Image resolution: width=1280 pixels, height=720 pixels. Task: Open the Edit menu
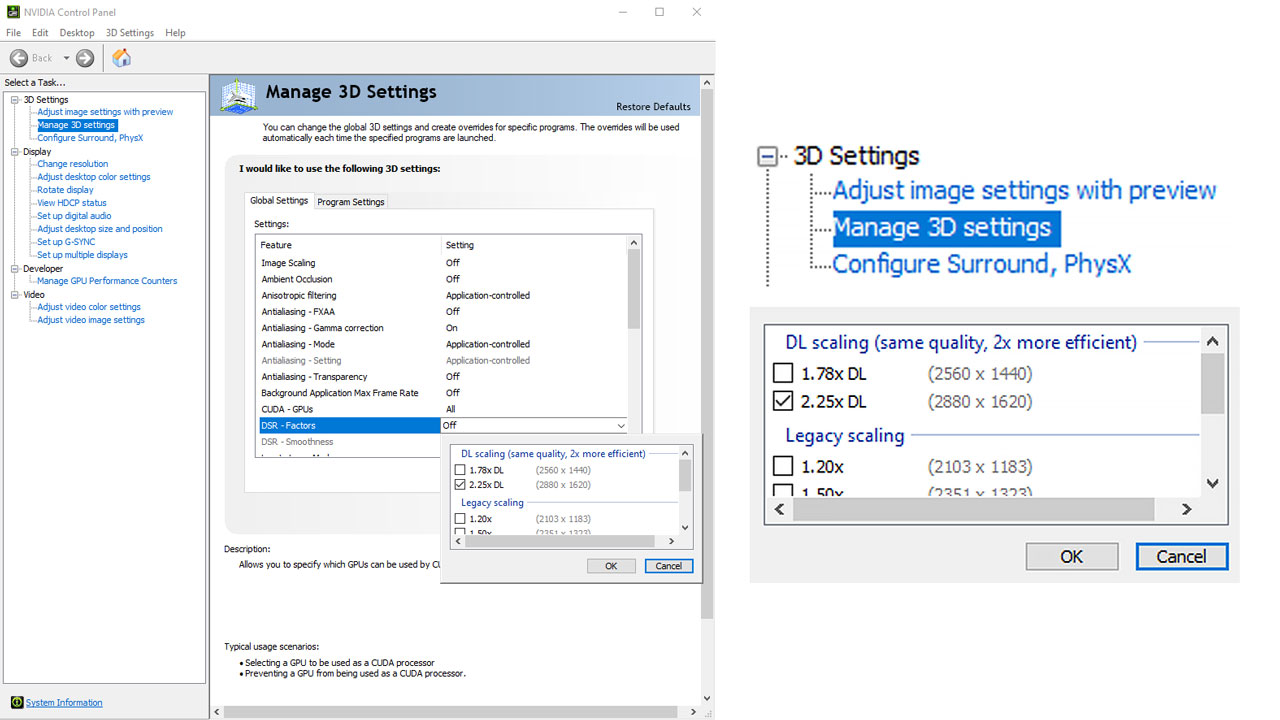pos(40,33)
